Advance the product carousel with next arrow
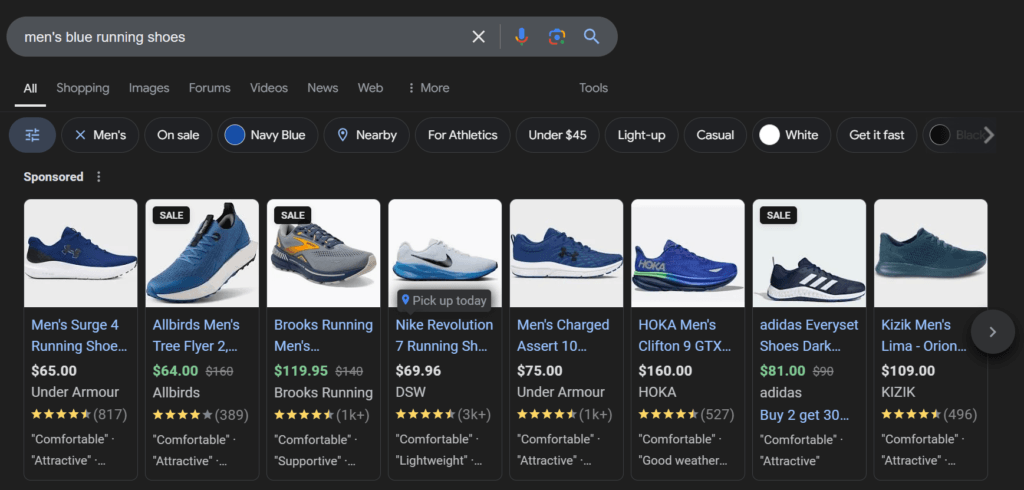 point(993,332)
